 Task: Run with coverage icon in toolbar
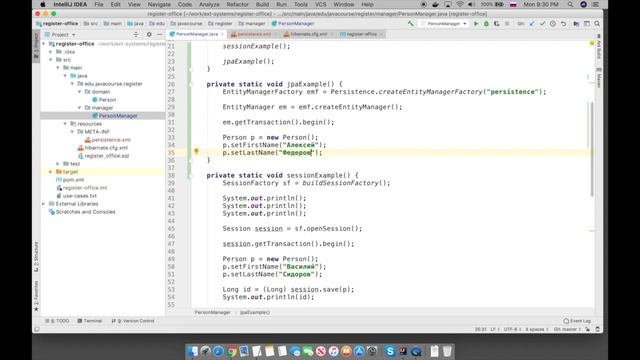(496, 24)
